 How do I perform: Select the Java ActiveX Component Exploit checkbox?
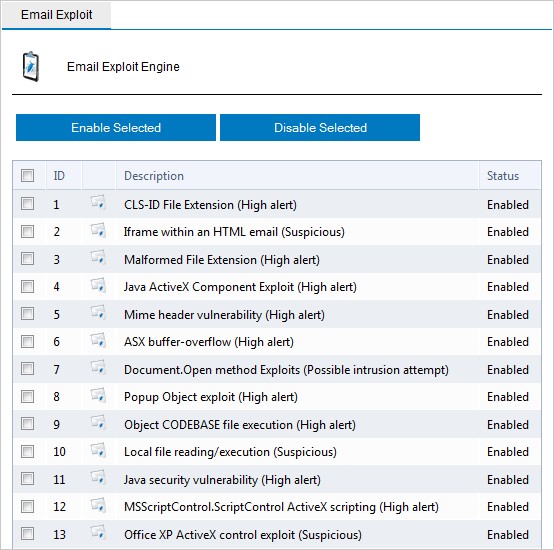[x=27, y=286]
